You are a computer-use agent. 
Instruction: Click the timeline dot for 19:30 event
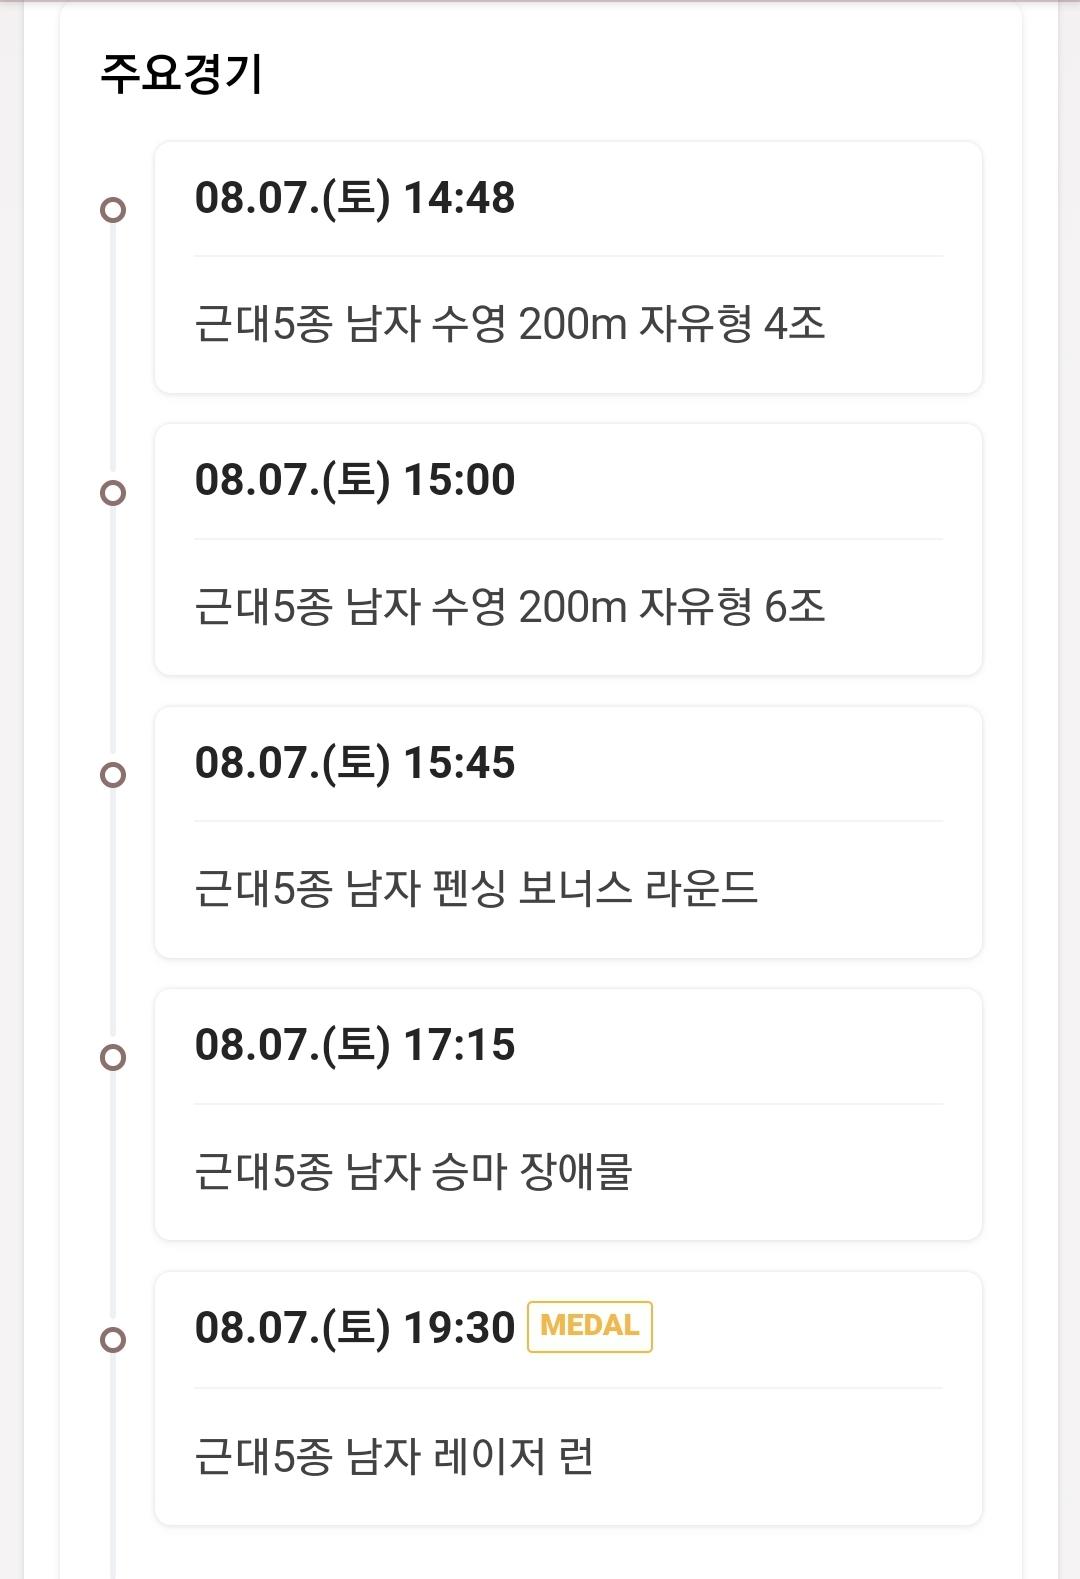113,1340
